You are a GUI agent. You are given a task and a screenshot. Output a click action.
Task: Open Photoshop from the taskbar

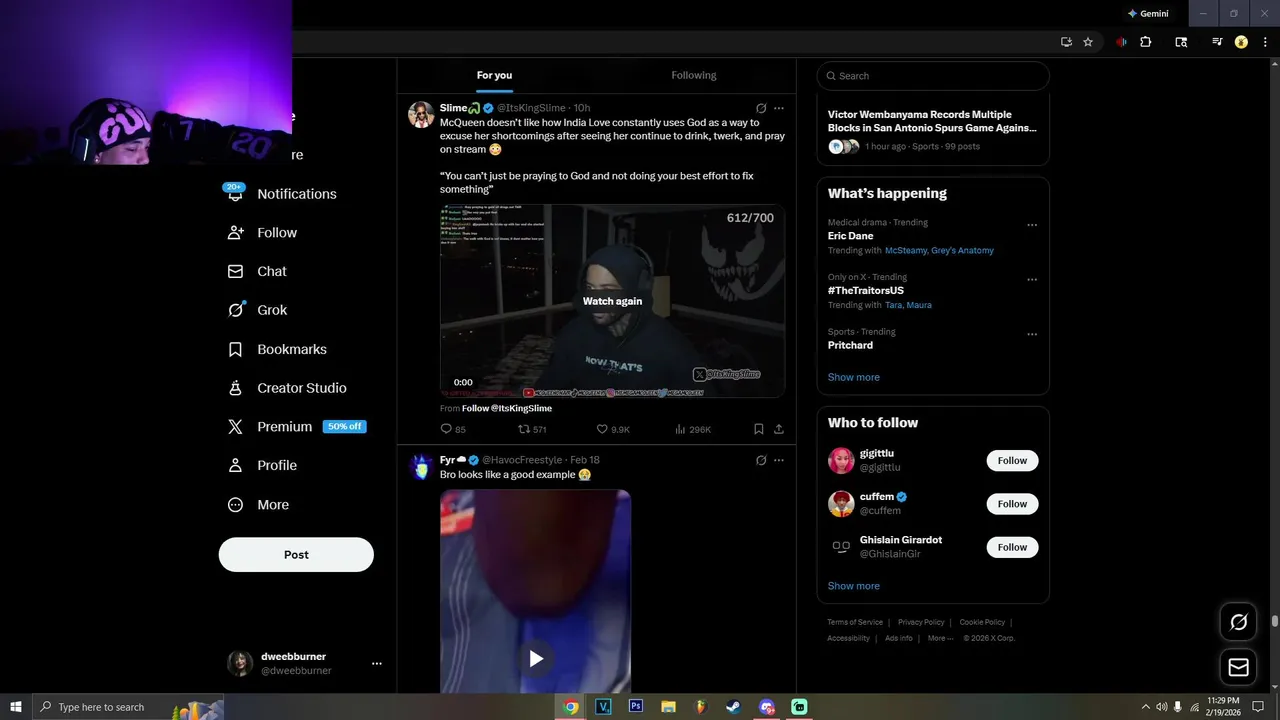(635, 706)
